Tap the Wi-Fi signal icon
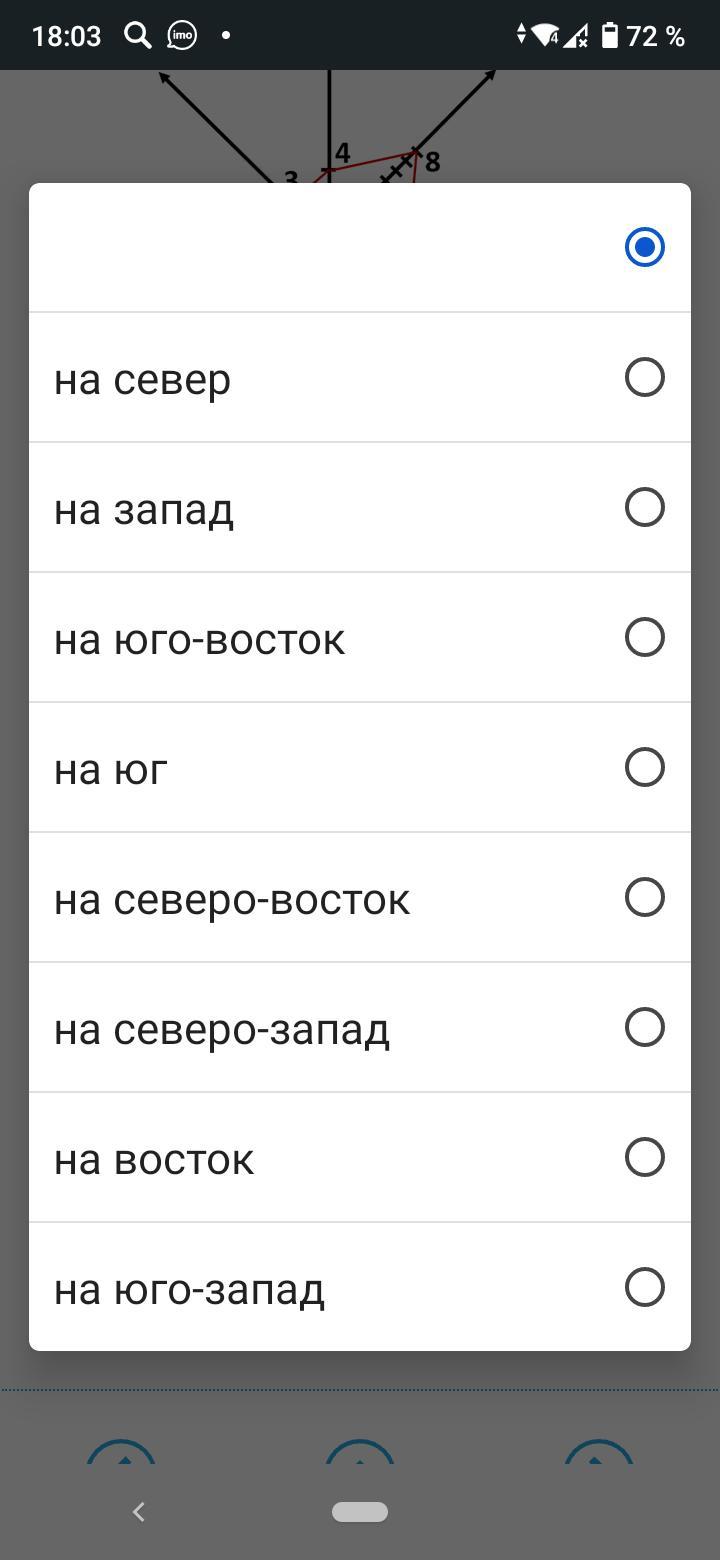 pyautogui.click(x=545, y=36)
